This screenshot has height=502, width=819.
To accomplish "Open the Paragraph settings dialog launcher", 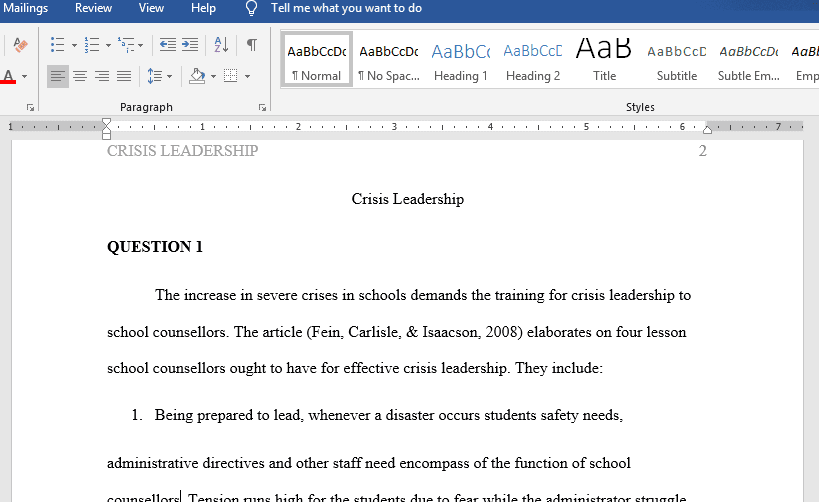I will pos(262,108).
